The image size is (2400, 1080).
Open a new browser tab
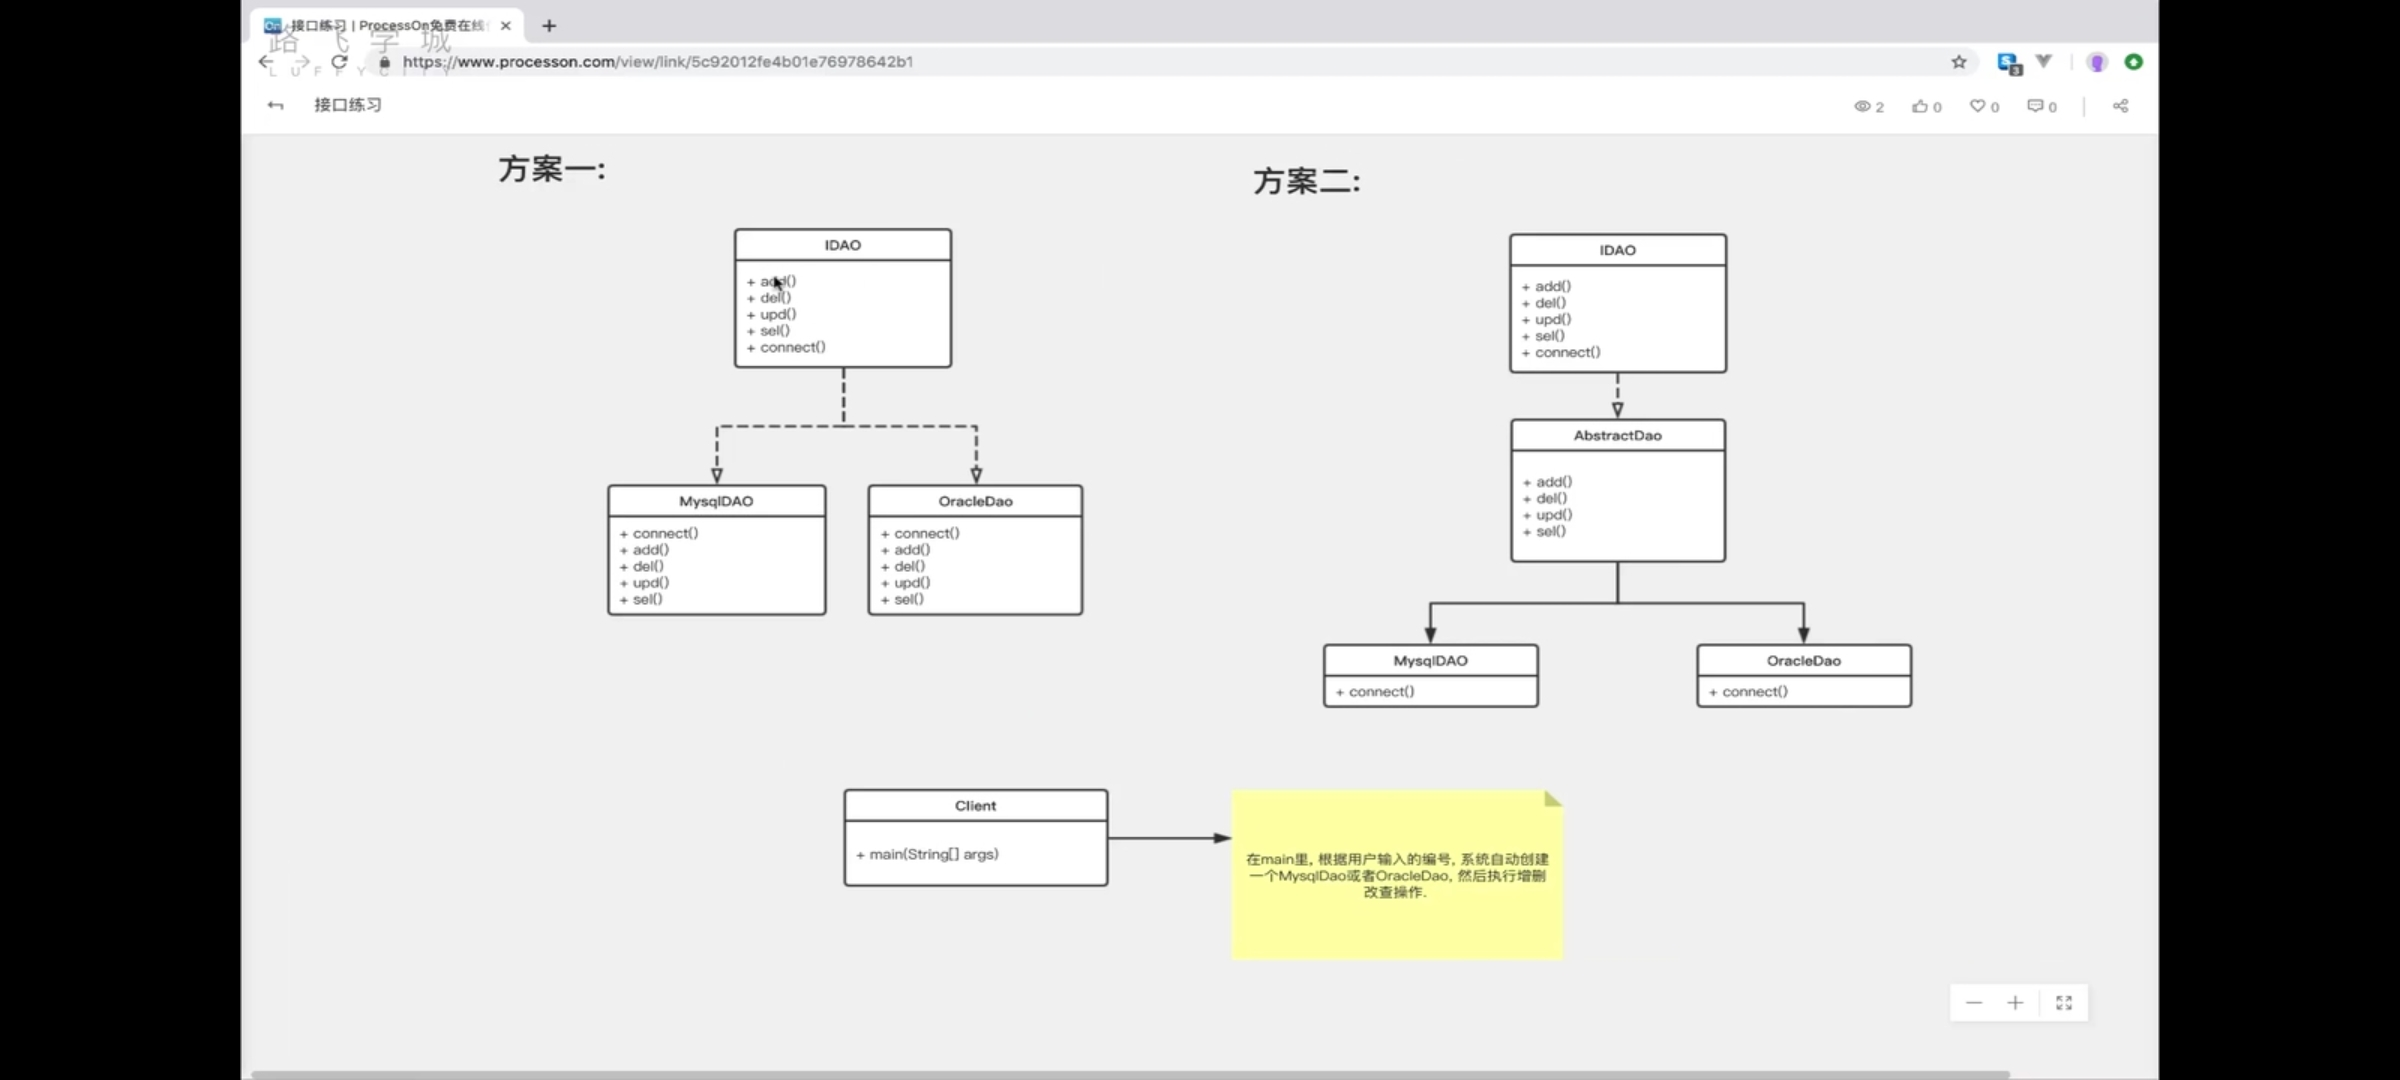[549, 26]
